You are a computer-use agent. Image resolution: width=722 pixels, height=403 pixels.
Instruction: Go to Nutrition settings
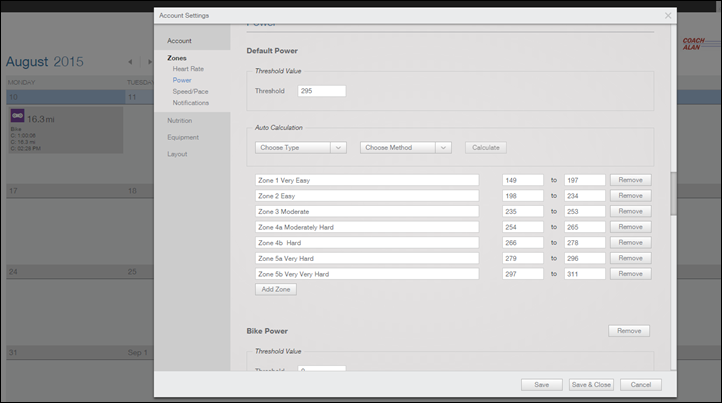pyautogui.click(x=180, y=120)
